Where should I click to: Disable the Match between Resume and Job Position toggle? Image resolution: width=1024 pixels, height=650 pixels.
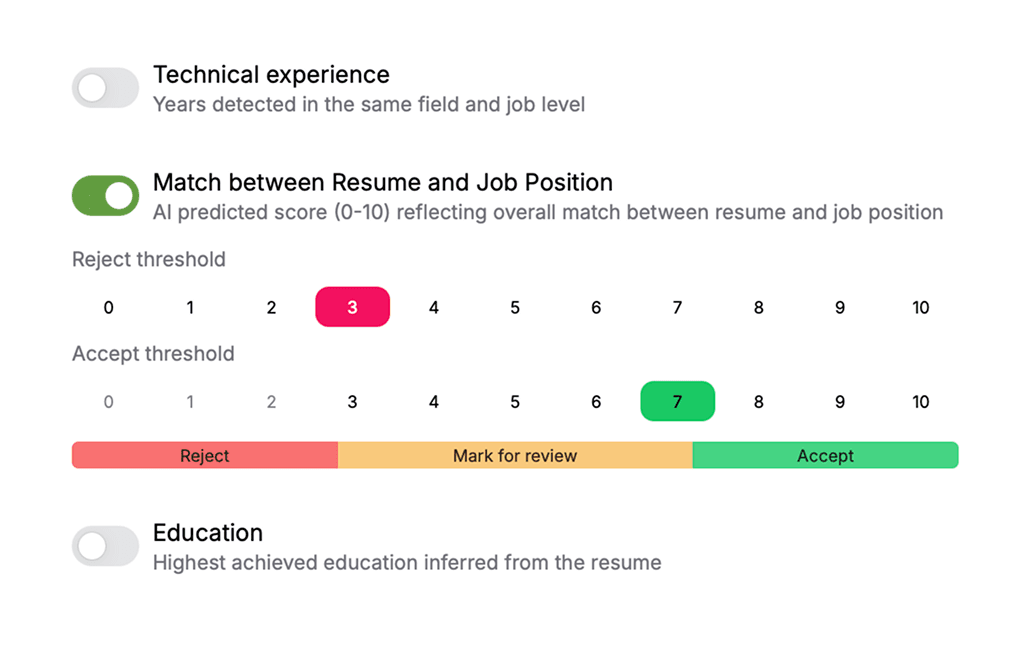105,195
